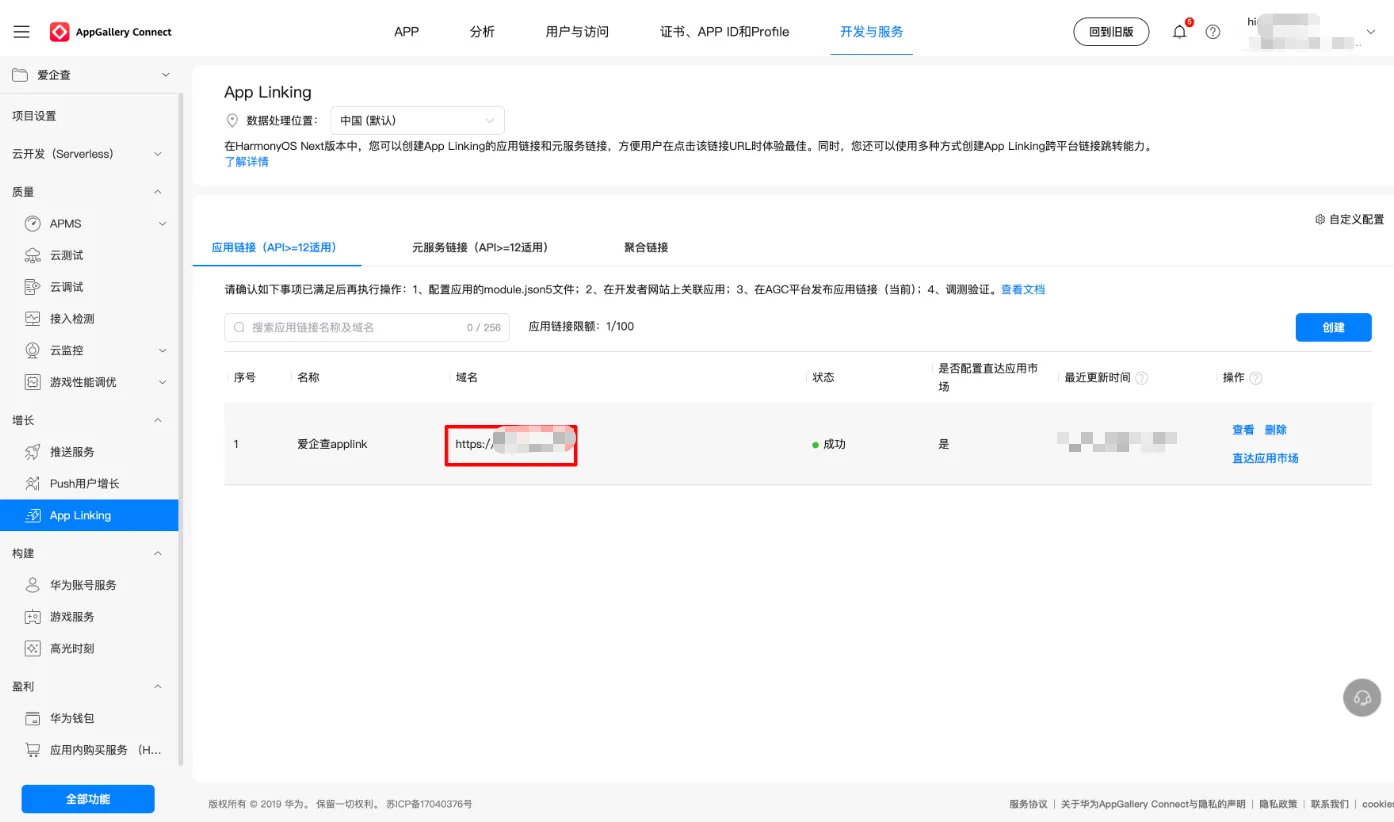Expand the APMS submenu chevron
The height and width of the screenshot is (822, 1394).
click(x=163, y=224)
